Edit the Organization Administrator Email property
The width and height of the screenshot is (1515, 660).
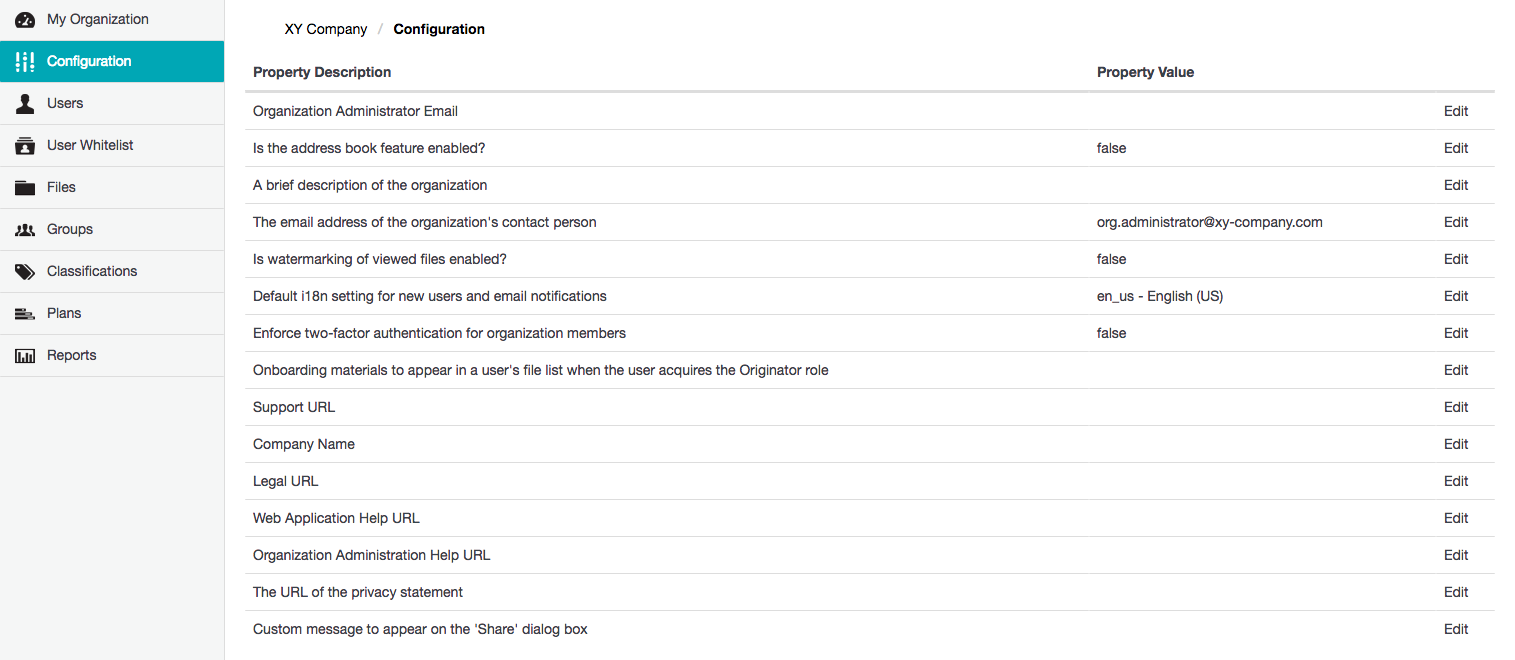[1456, 111]
